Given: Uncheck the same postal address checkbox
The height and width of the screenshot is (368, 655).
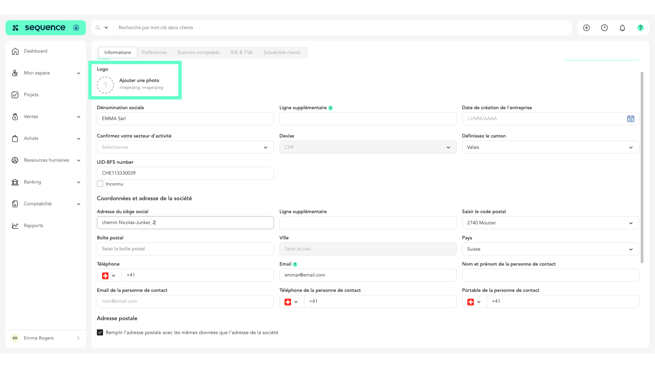Looking at the screenshot, I should 100,332.
